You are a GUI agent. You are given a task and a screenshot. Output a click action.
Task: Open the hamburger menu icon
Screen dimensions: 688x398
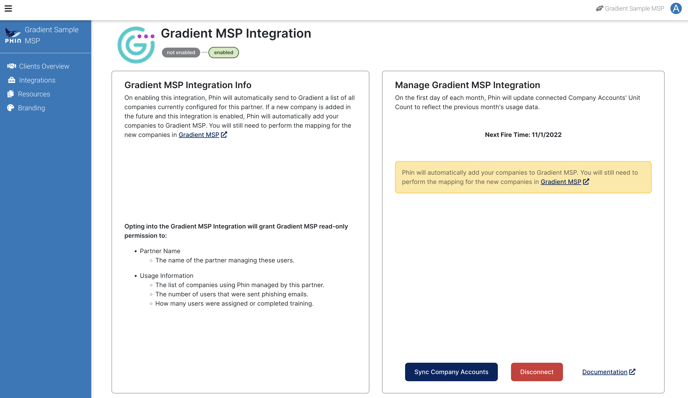[8, 8]
